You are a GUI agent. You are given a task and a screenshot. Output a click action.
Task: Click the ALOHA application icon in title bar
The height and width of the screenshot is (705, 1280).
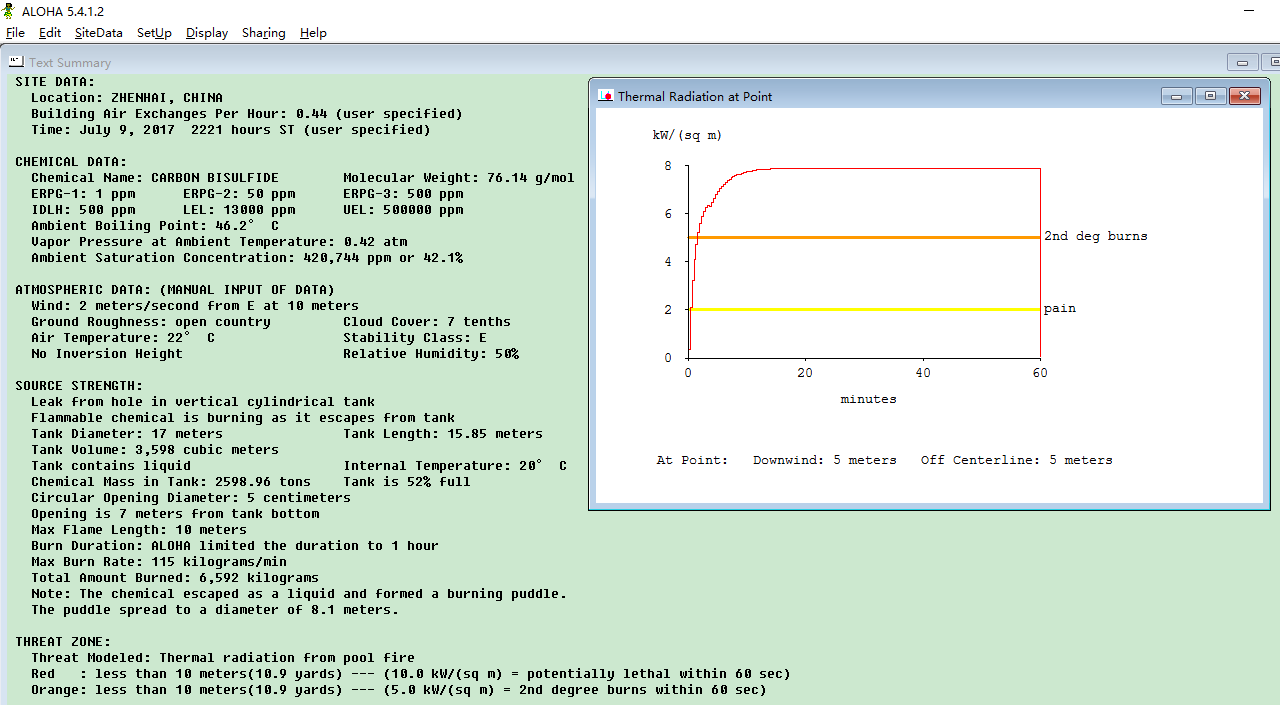pyautogui.click(x=9, y=11)
